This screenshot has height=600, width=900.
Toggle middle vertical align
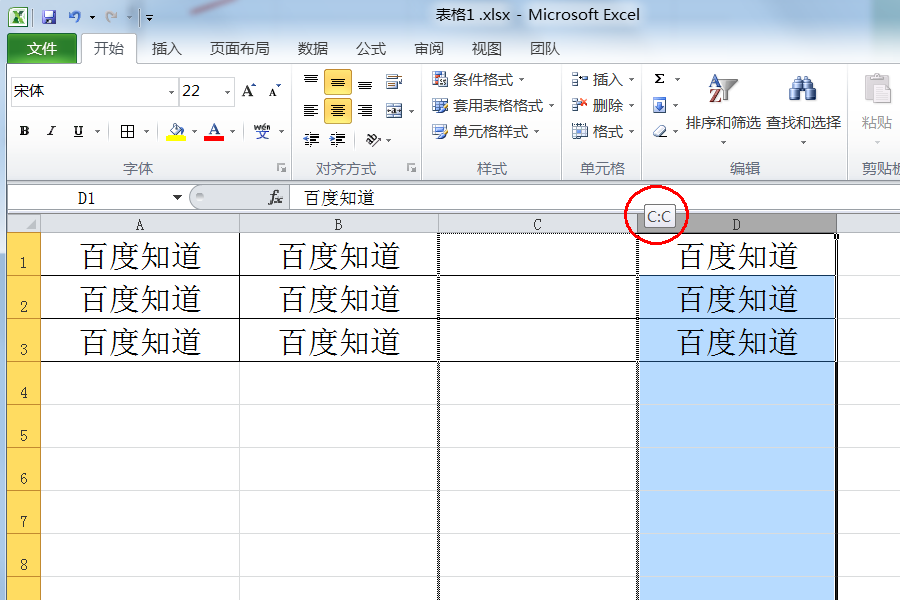point(338,82)
